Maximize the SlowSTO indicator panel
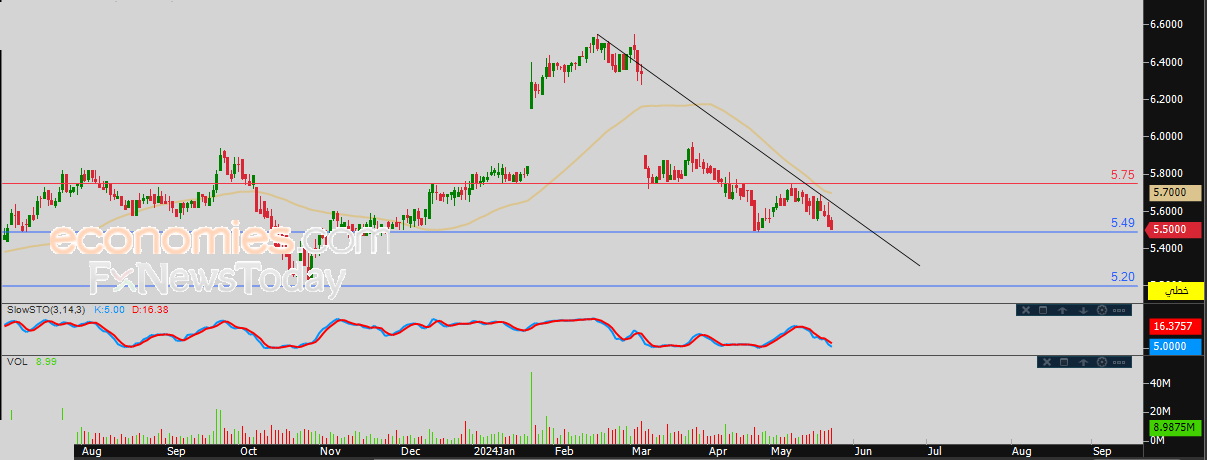The height and width of the screenshot is (460, 1207). click(x=1043, y=310)
